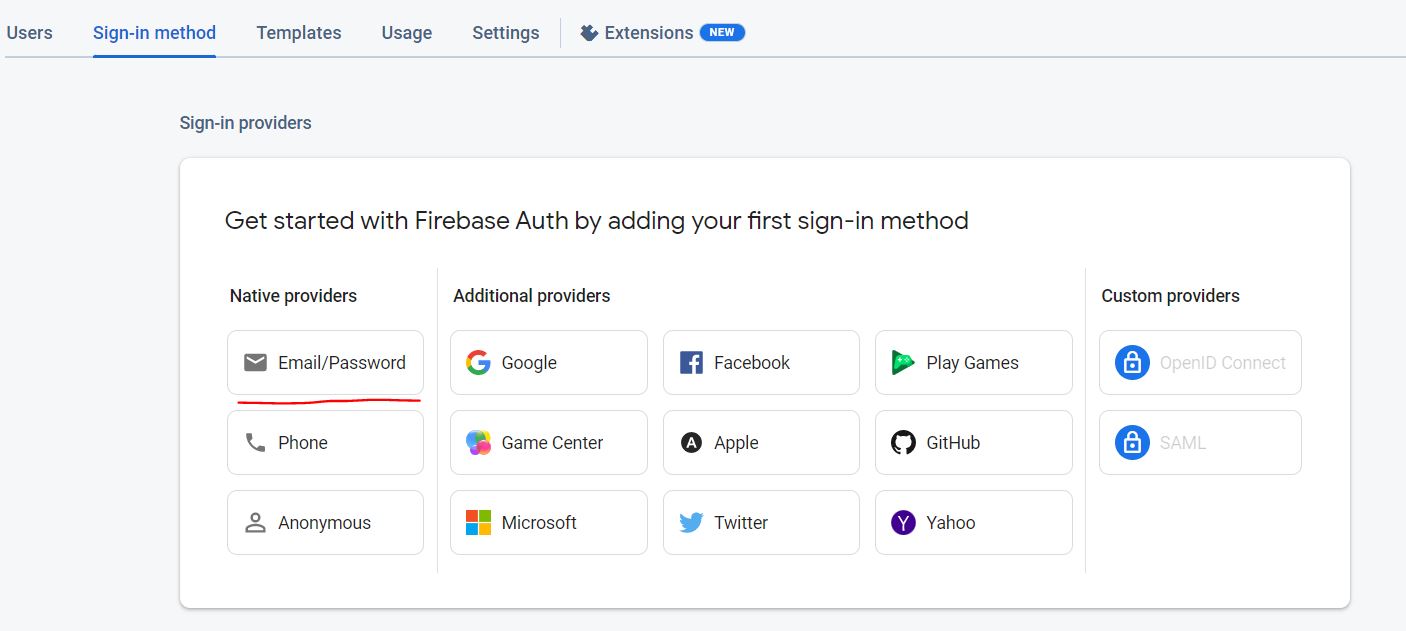Click the Facebook logo icon
The width and height of the screenshot is (1406, 631).
pyautogui.click(x=691, y=362)
